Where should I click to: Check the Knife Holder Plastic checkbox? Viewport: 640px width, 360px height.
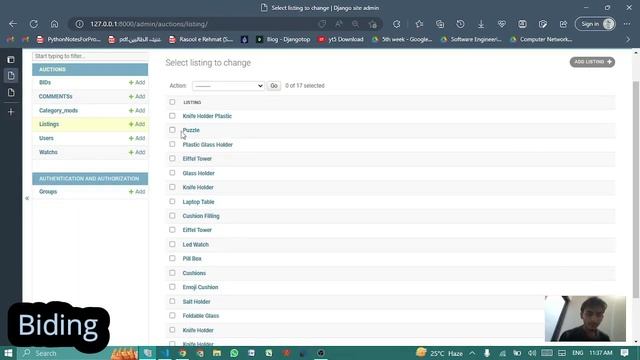tap(172, 116)
